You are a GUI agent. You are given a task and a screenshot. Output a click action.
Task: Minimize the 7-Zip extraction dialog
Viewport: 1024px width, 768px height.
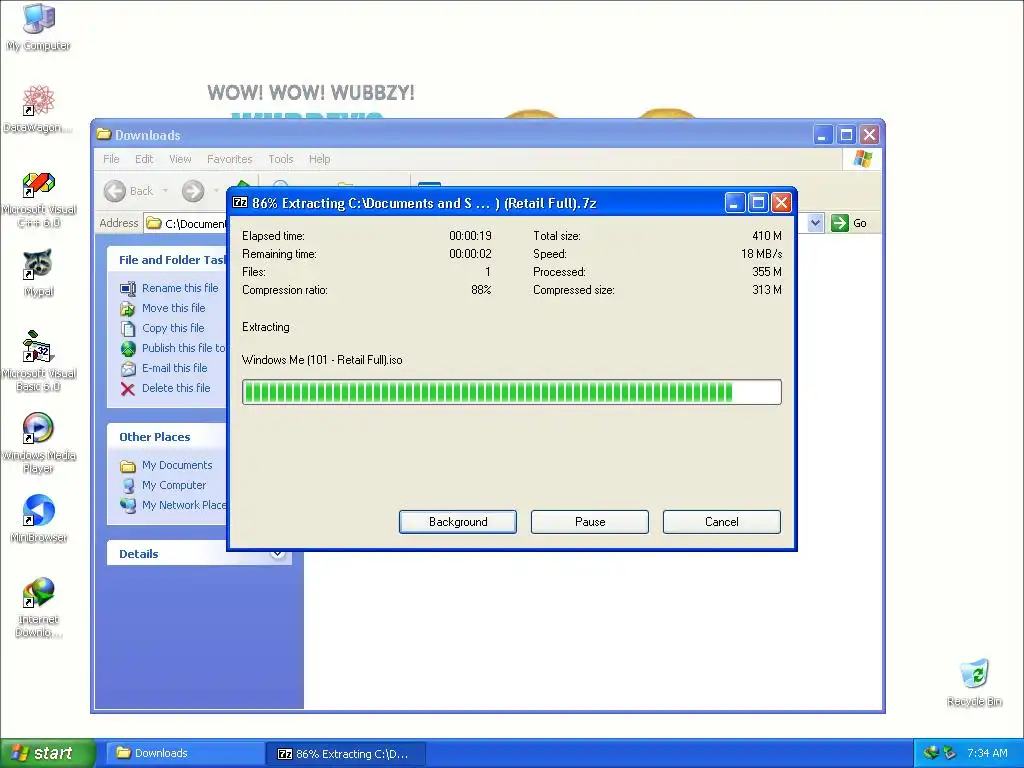point(734,203)
